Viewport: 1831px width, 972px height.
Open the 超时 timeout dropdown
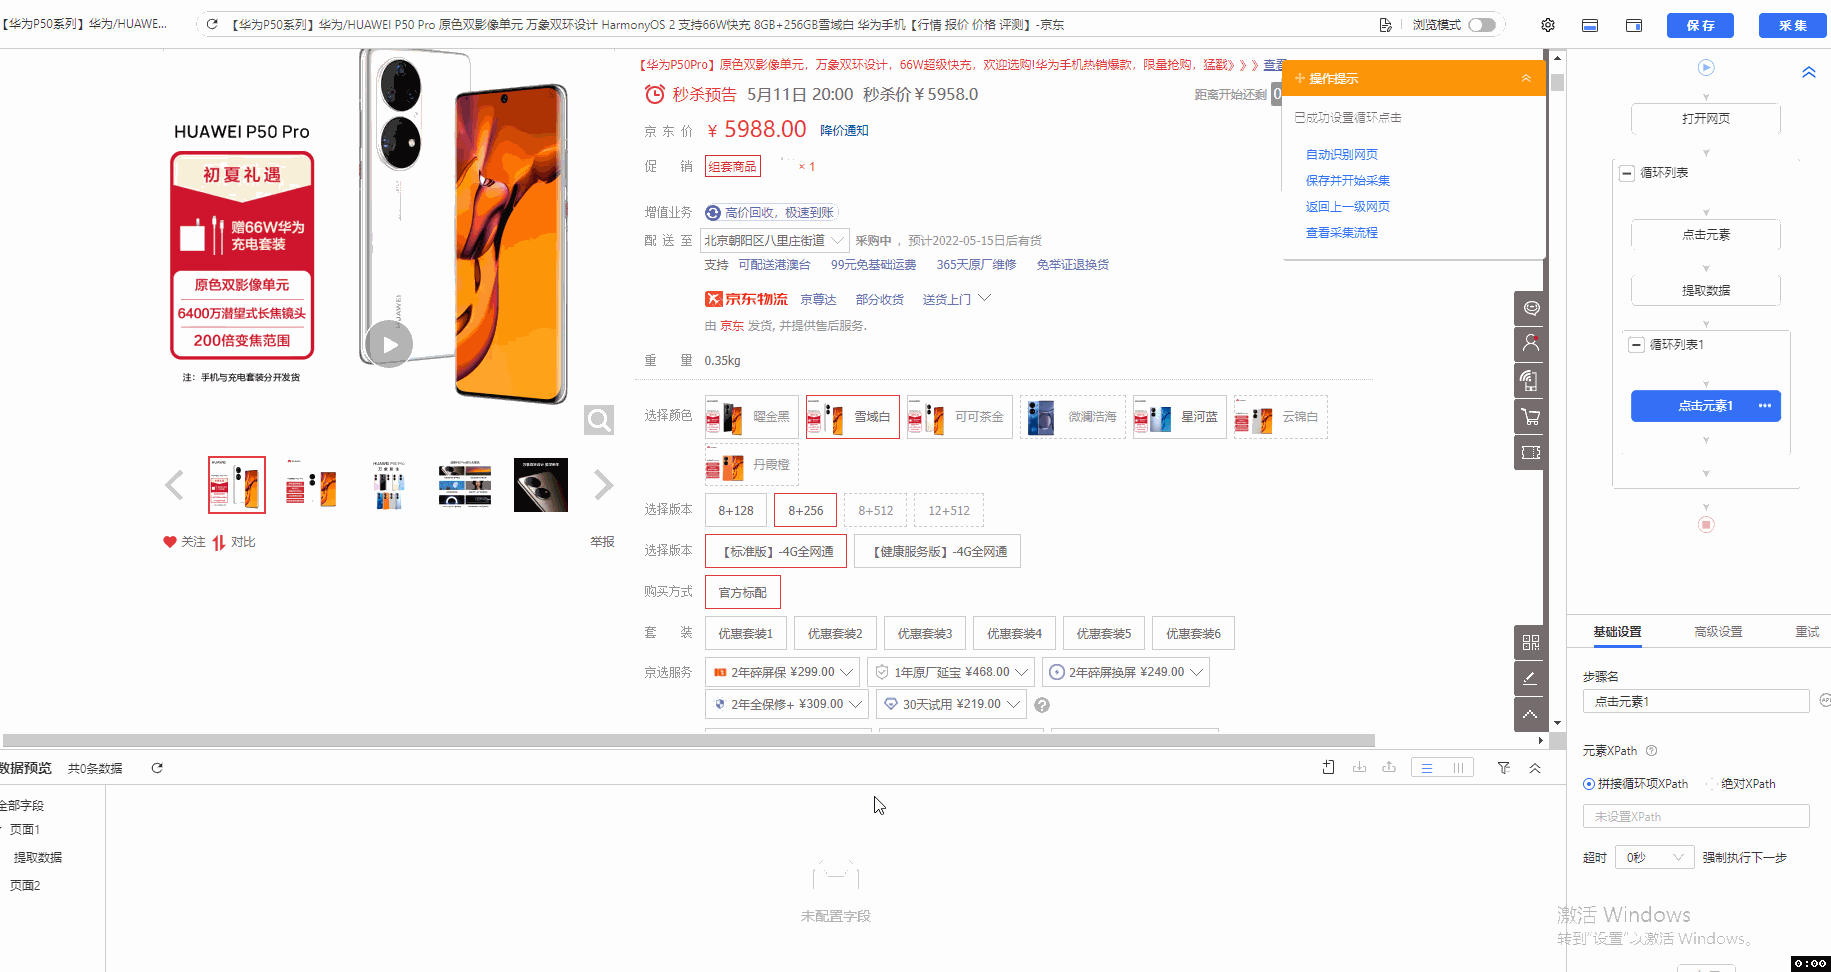pos(1654,857)
